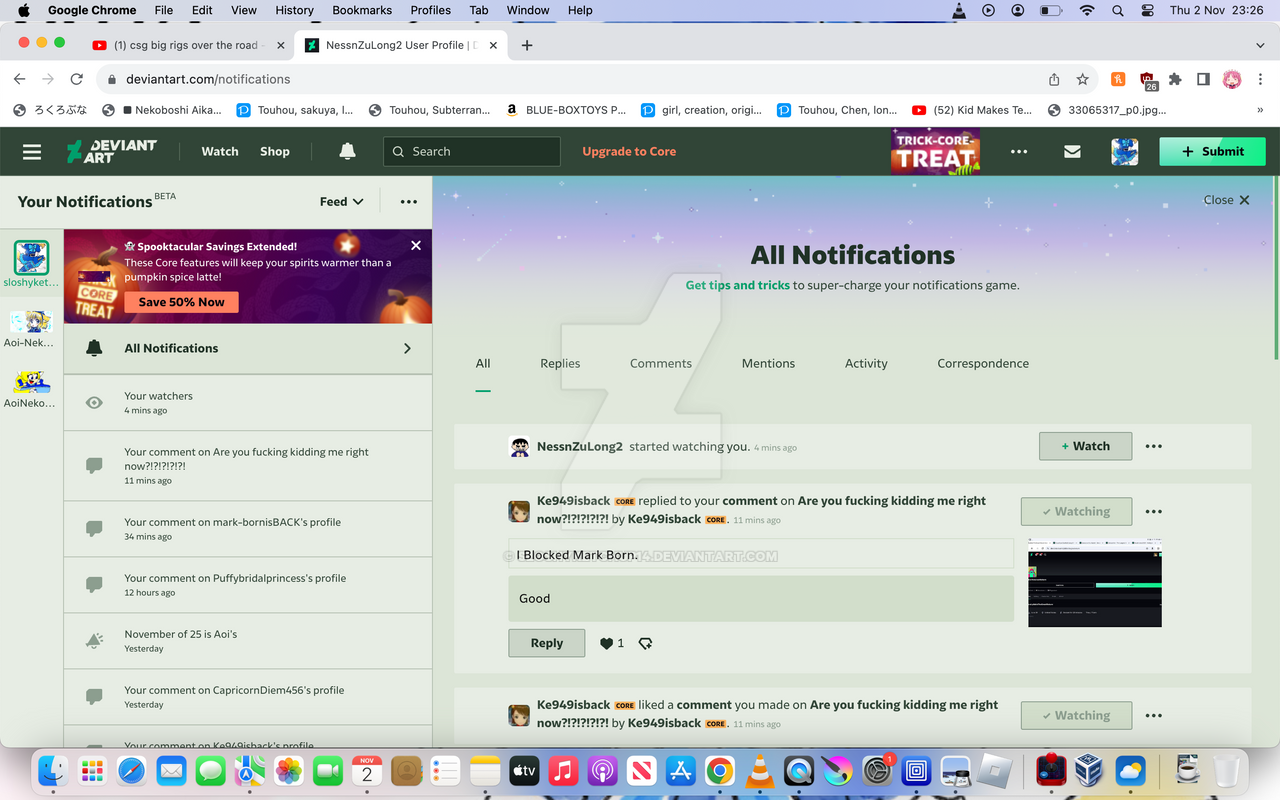The width and height of the screenshot is (1280, 800).
Task: Click the Watch button for NessnZuLong2
Action: [1085, 446]
